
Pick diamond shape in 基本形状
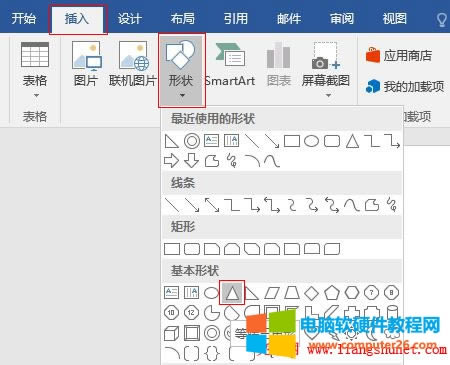pyautogui.click(x=312, y=293)
